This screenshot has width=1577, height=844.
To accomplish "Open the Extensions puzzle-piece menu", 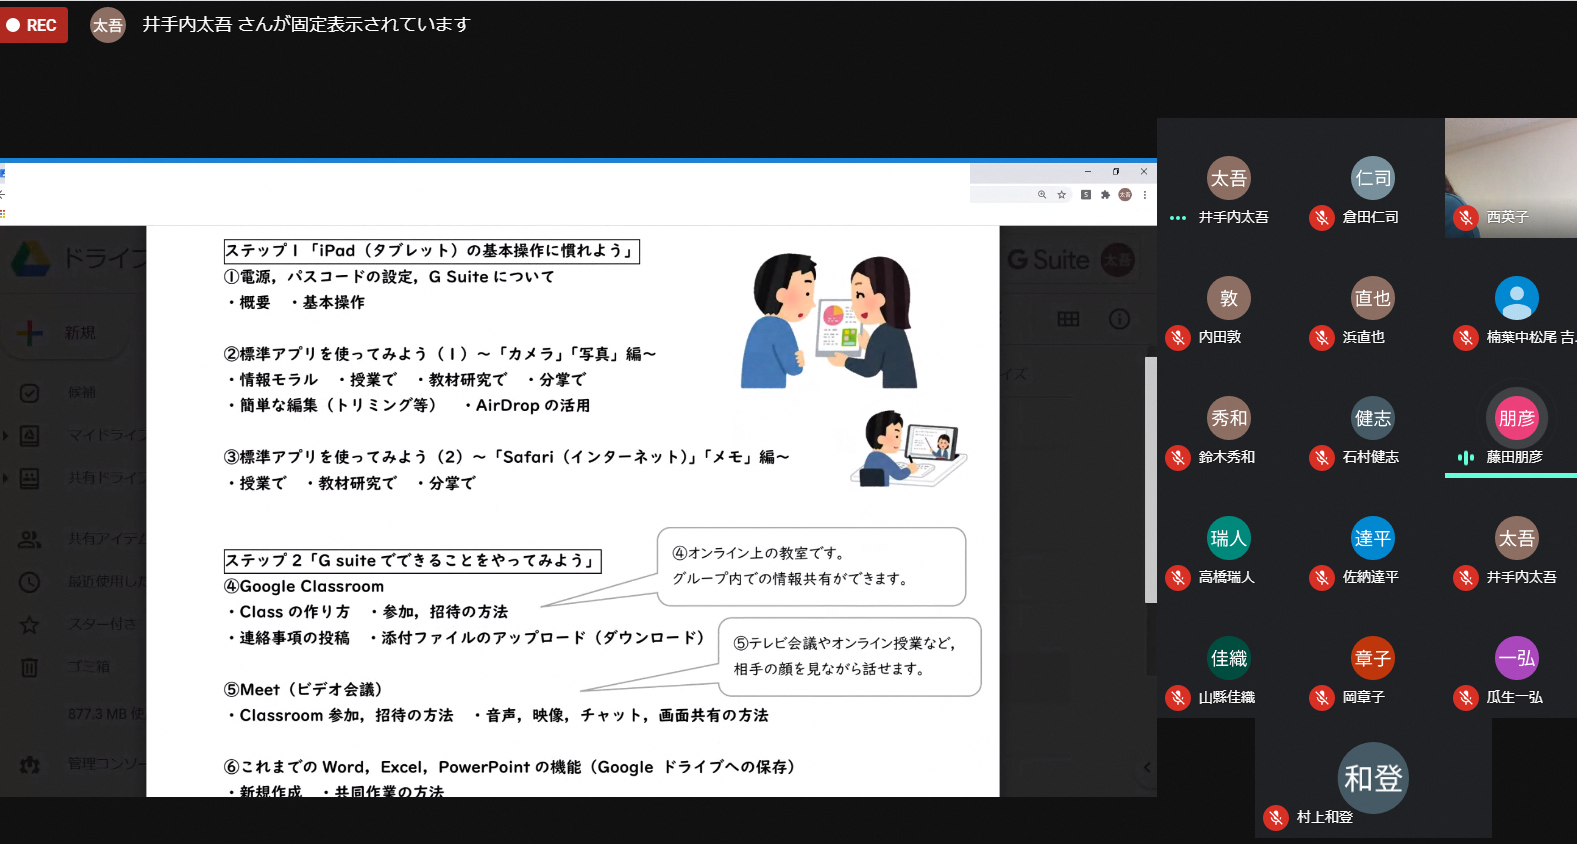I will click(x=1105, y=195).
